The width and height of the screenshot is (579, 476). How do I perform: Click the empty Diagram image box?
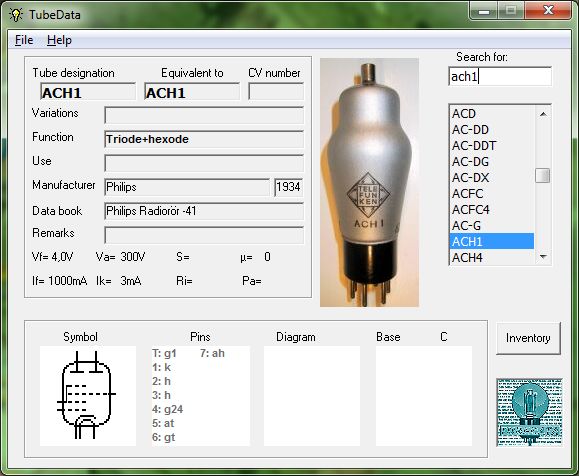pyautogui.click(x=312, y=396)
